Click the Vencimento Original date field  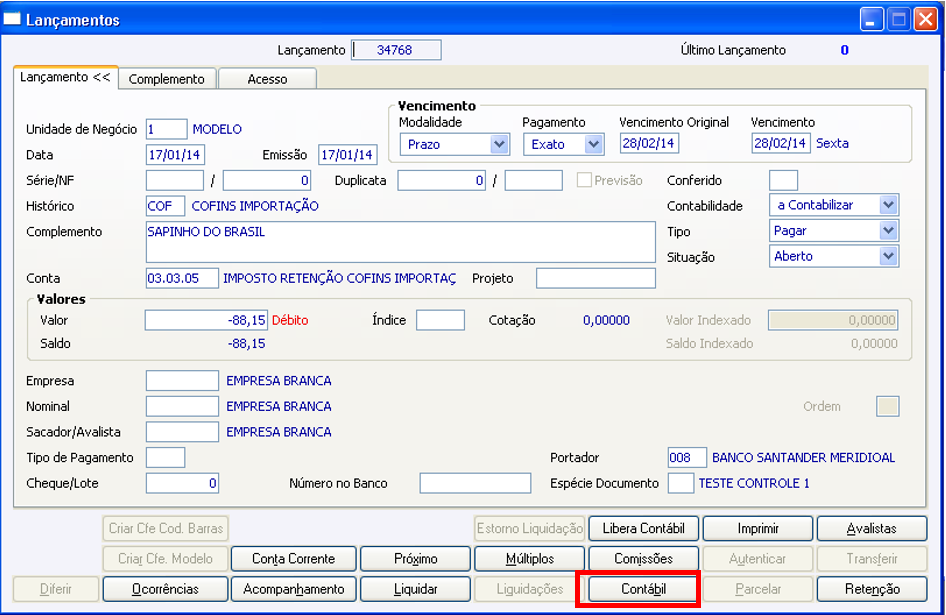click(650, 144)
